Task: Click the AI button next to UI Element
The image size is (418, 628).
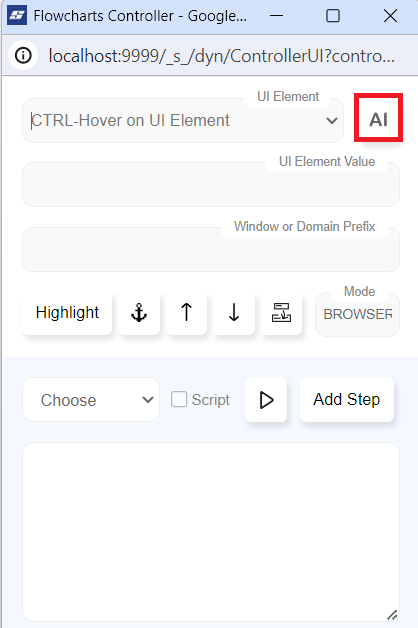Action: point(378,119)
